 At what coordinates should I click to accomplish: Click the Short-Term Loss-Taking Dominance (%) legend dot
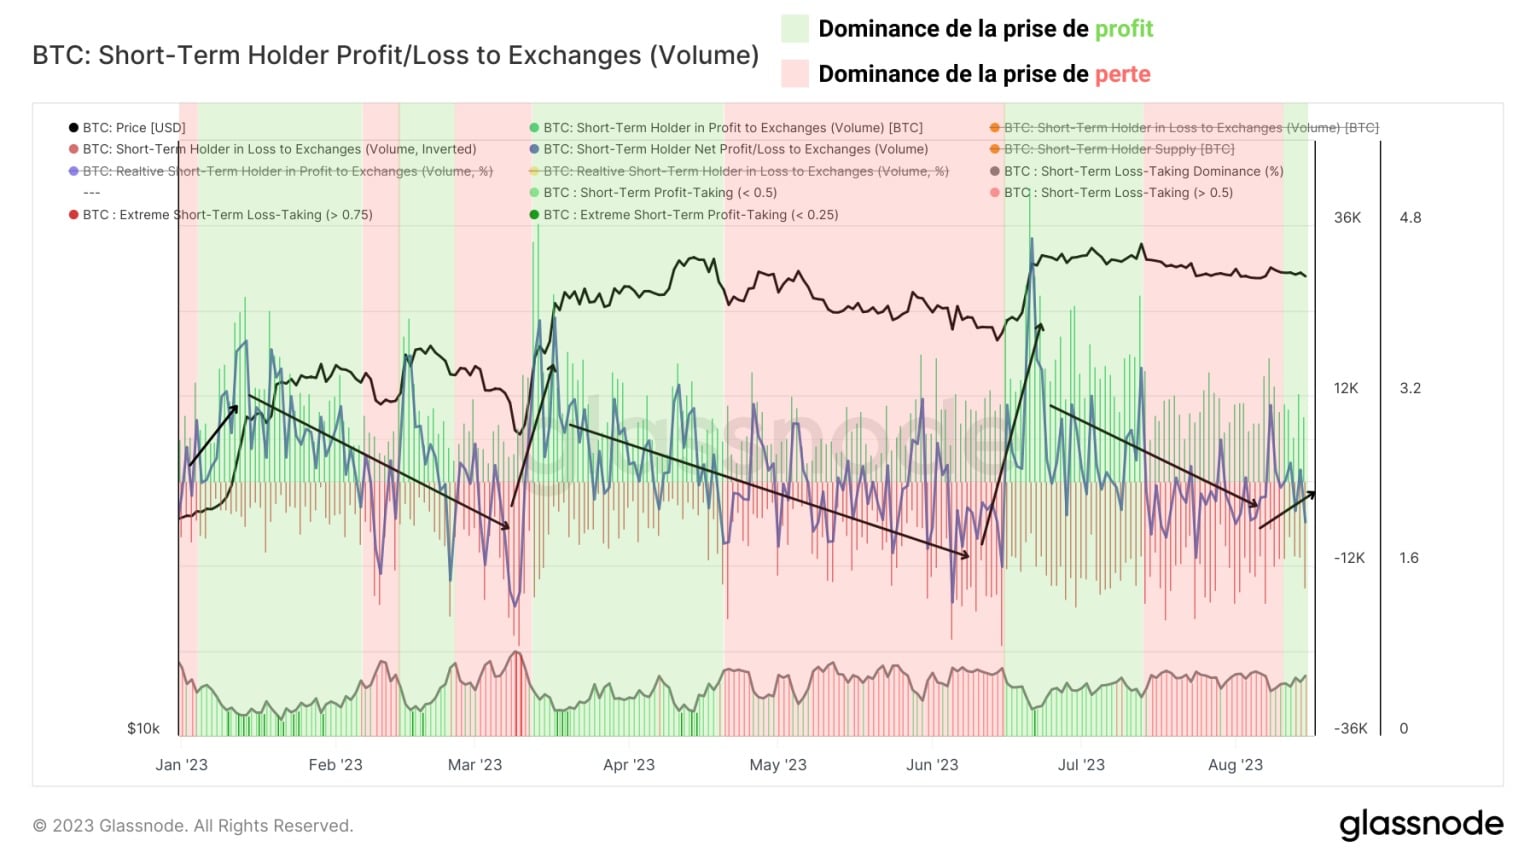click(995, 171)
